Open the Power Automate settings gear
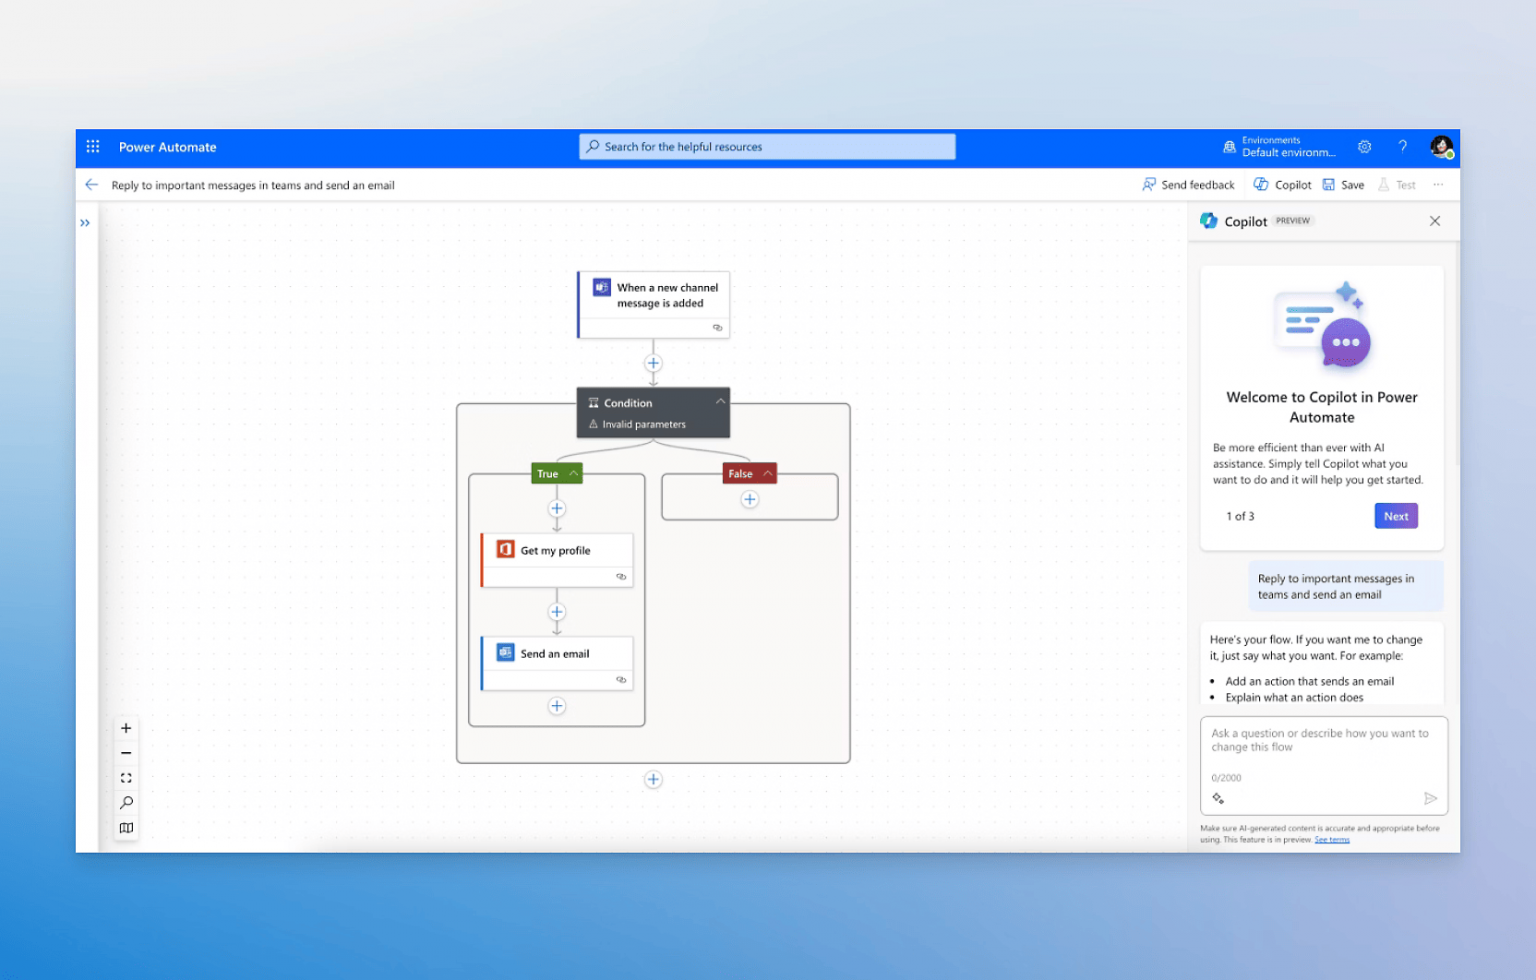Viewport: 1536px width, 980px height. pos(1364,146)
